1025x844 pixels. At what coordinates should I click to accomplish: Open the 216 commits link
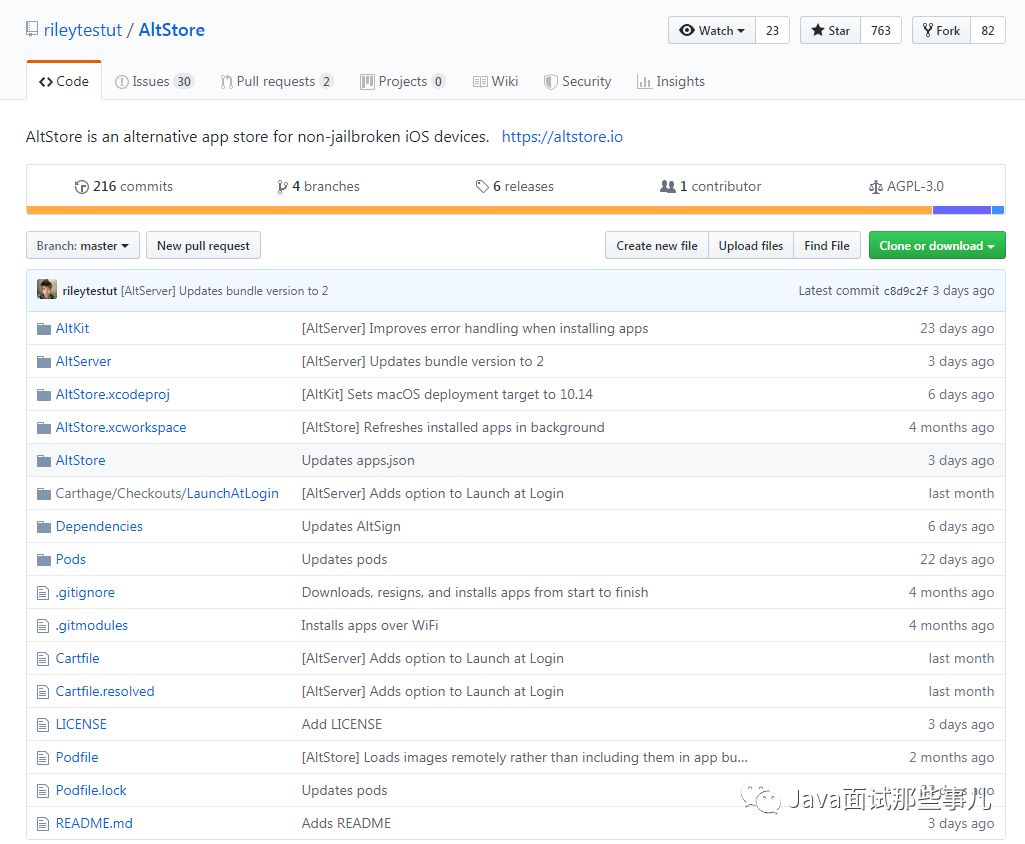pyautogui.click(x=124, y=186)
